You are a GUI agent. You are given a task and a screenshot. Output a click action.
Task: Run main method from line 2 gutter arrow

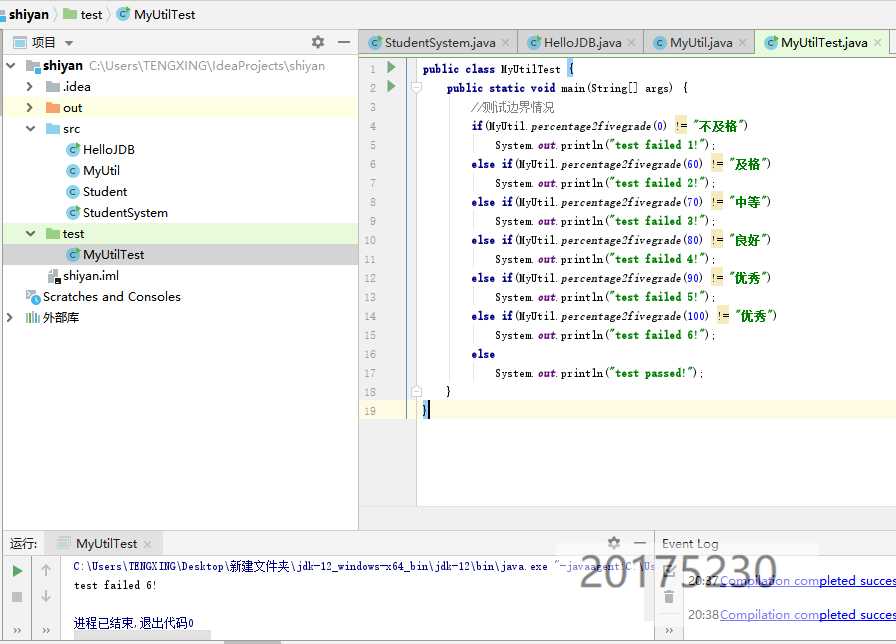point(391,87)
